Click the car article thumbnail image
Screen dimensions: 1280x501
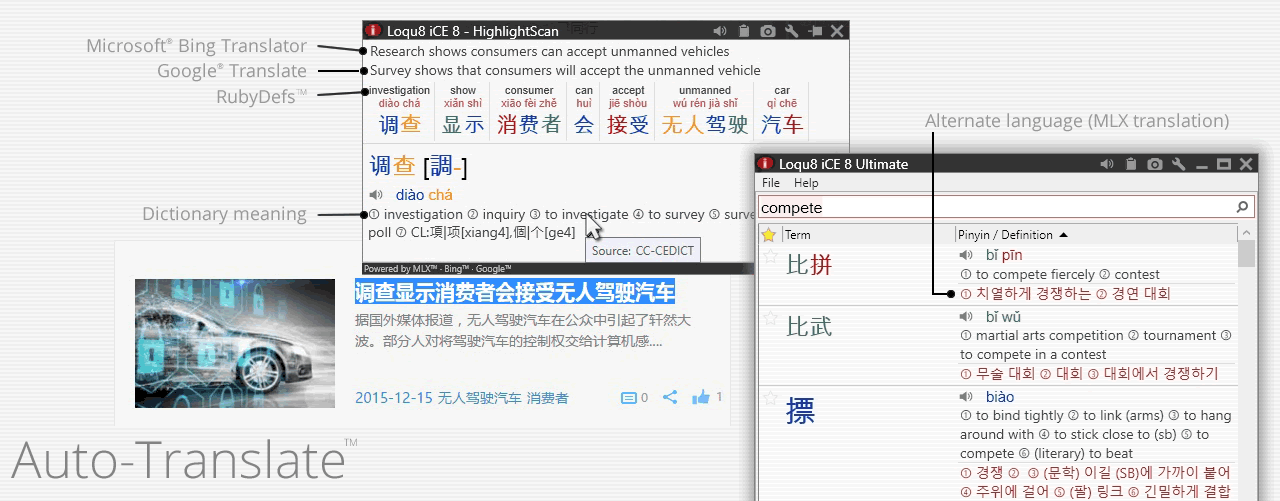pos(235,344)
